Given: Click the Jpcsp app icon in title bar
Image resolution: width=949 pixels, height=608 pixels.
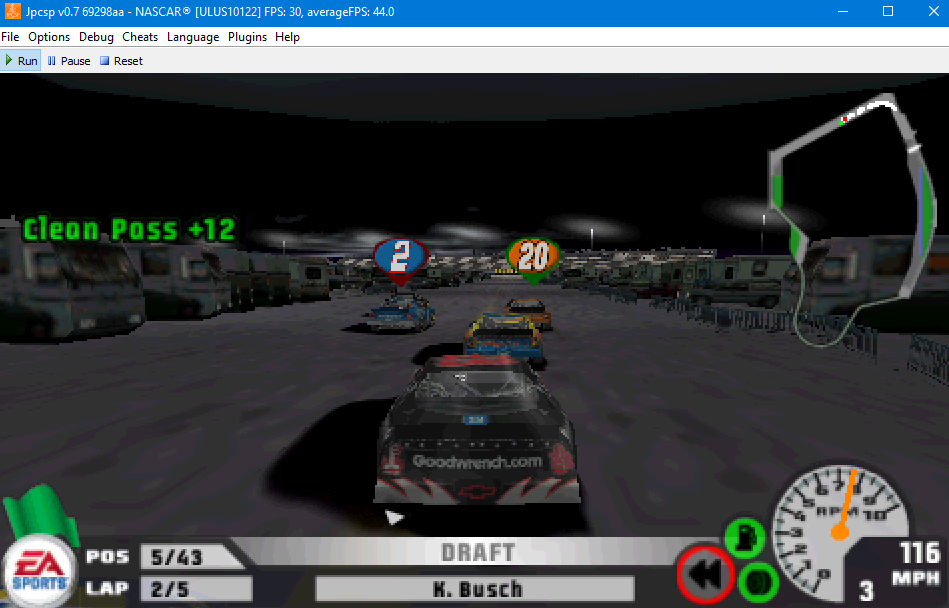Looking at the screenshot, I should pos(12,11).
